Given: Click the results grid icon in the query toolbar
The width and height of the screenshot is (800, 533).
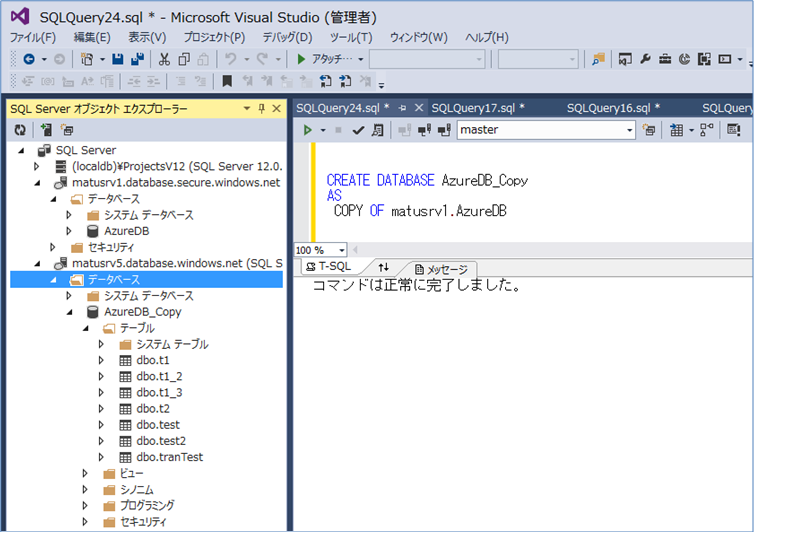Looking at the screenshot, I should (677, 130).
